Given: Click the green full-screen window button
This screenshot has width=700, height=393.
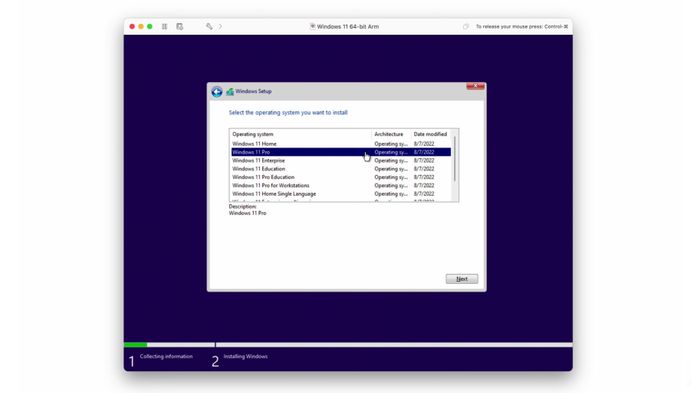Looking at the screenshot, I should click(150, 27).
